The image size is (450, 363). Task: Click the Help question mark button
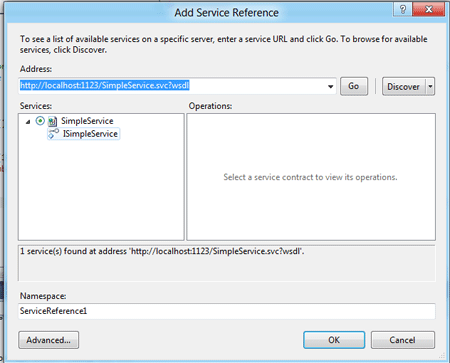pyautogui.click(x=402, y=9)
